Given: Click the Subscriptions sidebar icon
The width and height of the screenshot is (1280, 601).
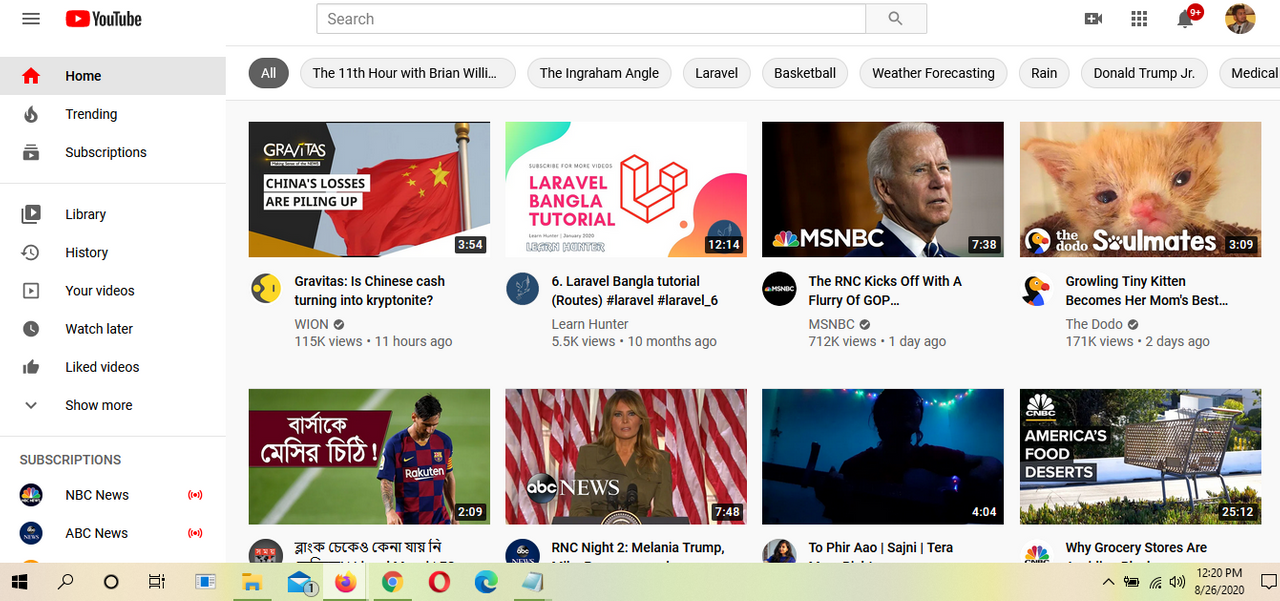Looking at the screenshot, I should click(31, 152).
